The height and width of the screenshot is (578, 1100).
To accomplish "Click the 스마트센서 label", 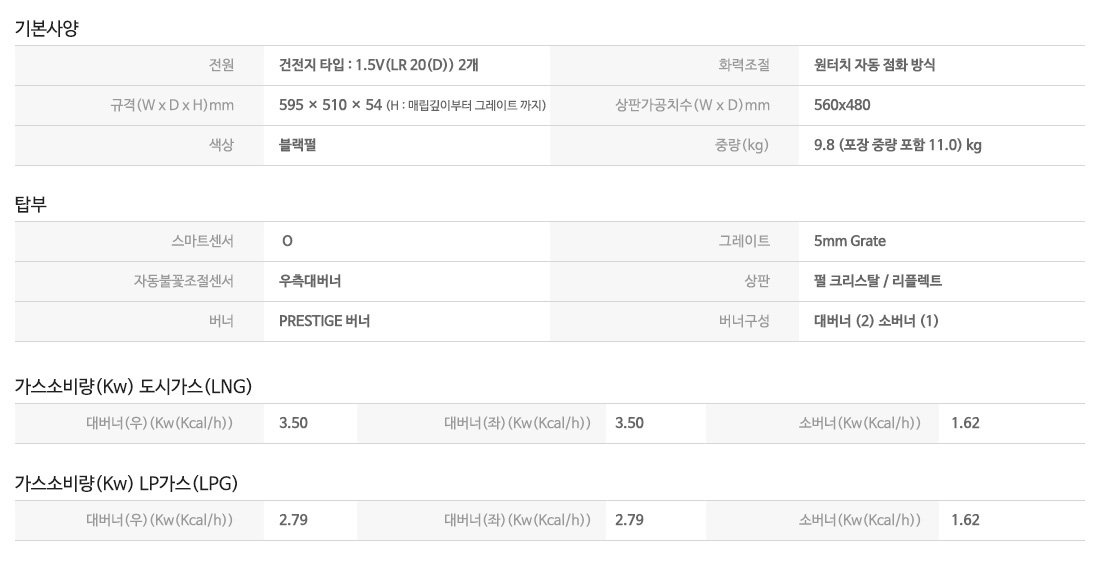I will click(202, 241).
